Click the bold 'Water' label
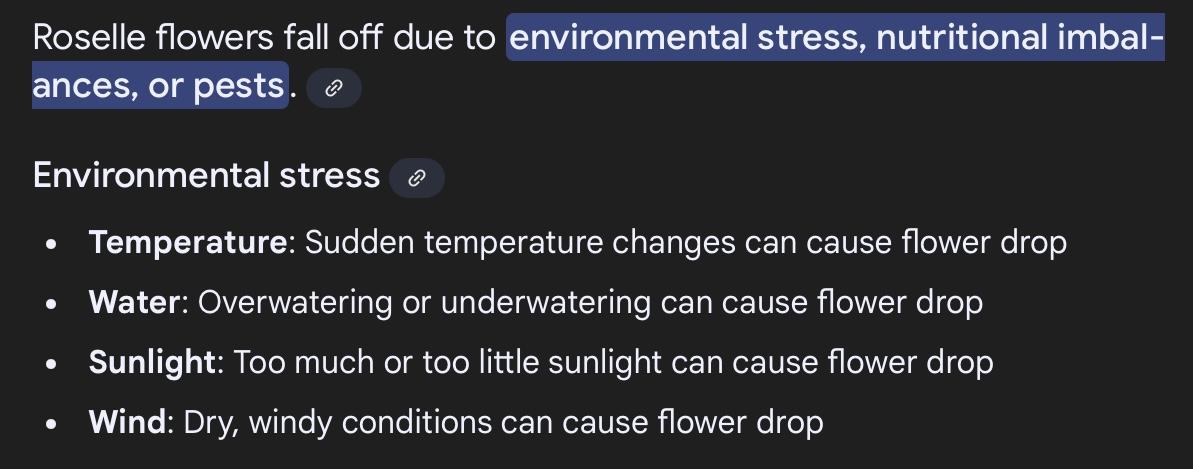1193x469 pixels. [135, 302]
